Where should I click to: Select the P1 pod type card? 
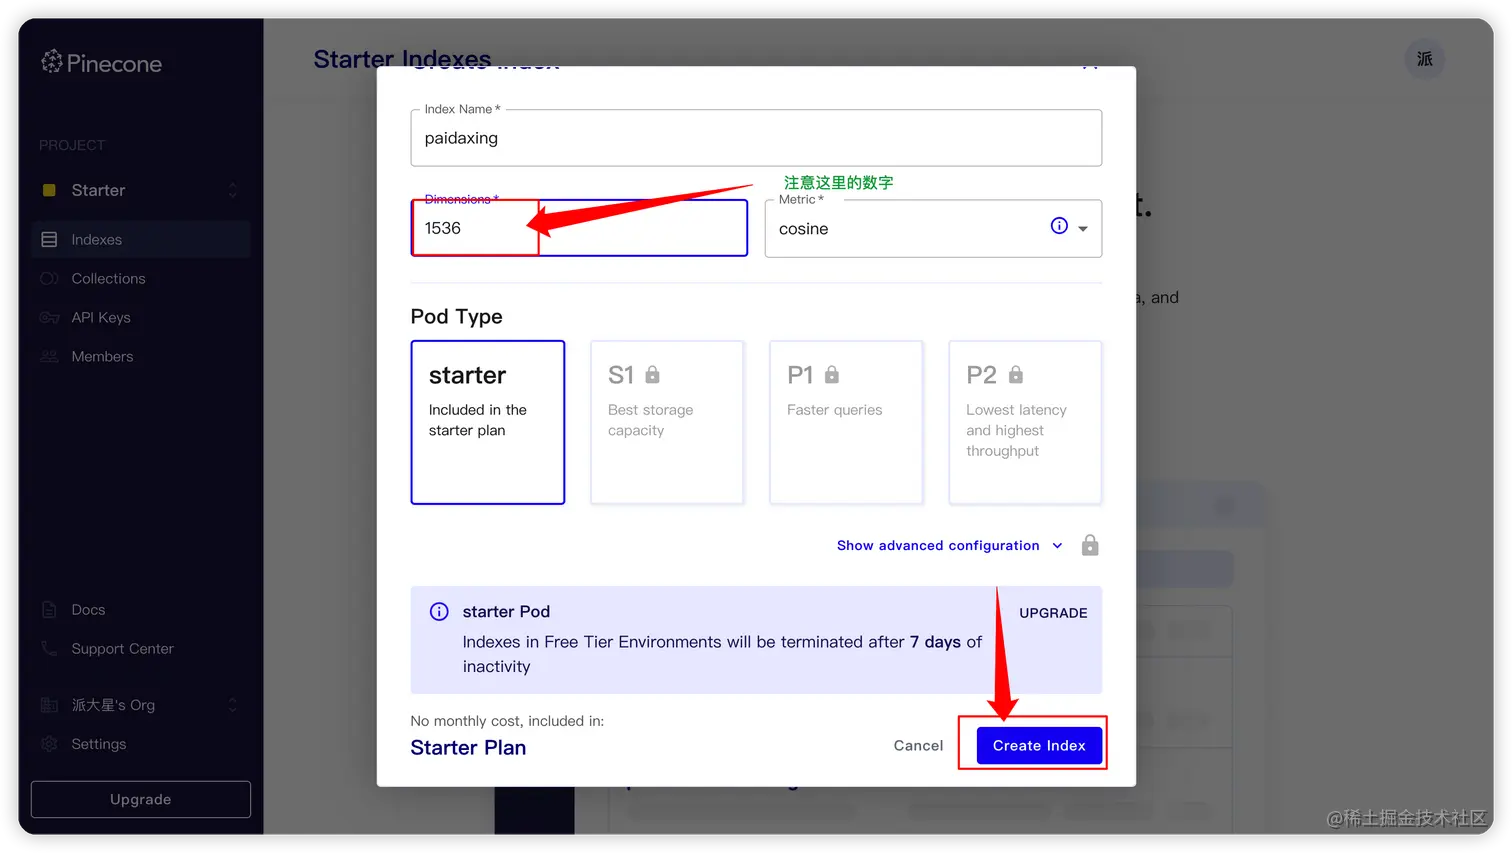coord(846,422)
